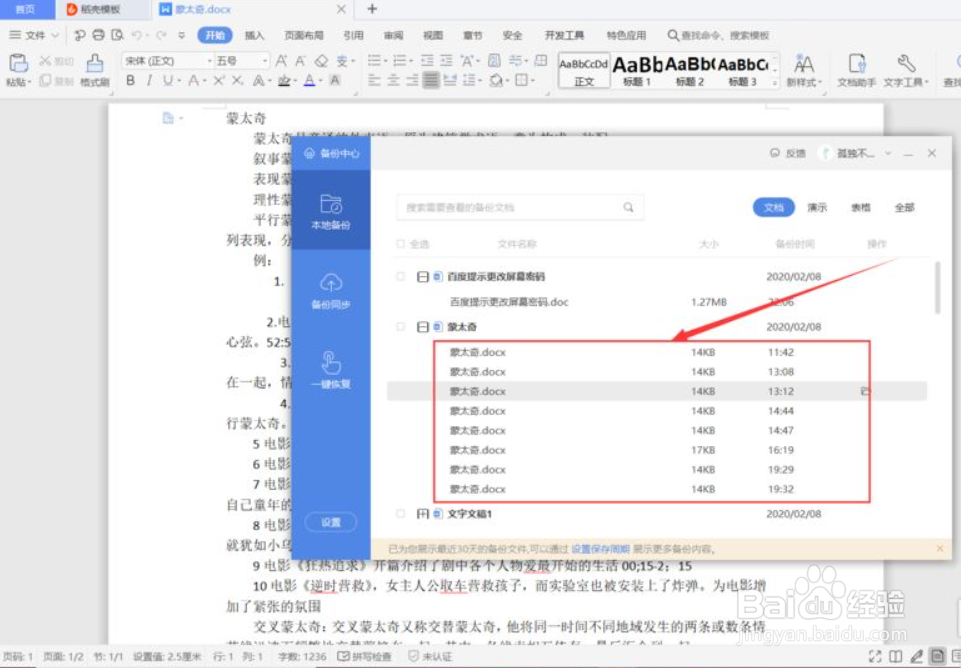Click the backup list vertical scrollbar
The image size is (961, 668).
936,287
